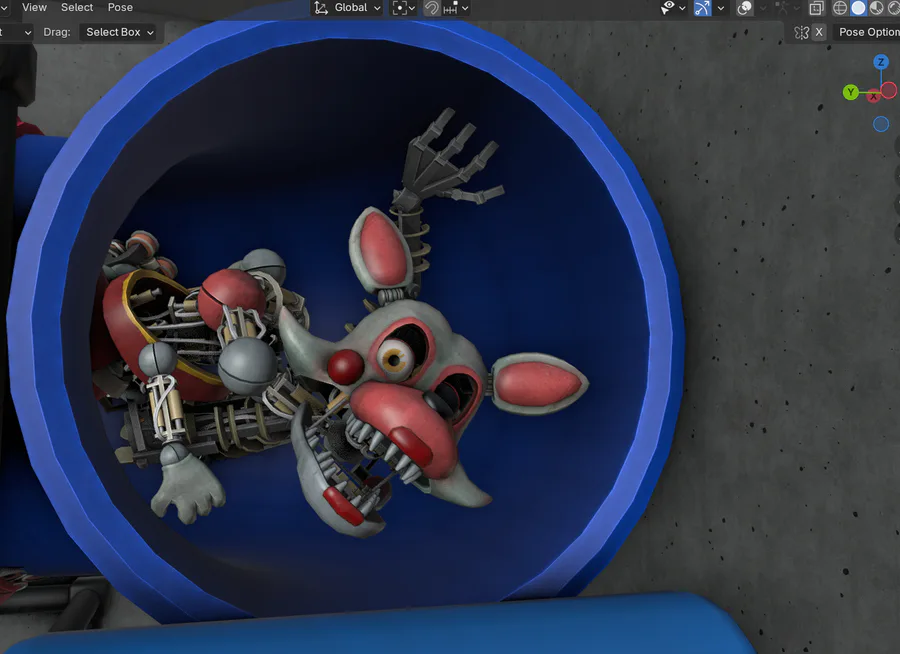900x654 pixels.
Task: Toggle snapping magnet icon
Action: click(431, 7)
